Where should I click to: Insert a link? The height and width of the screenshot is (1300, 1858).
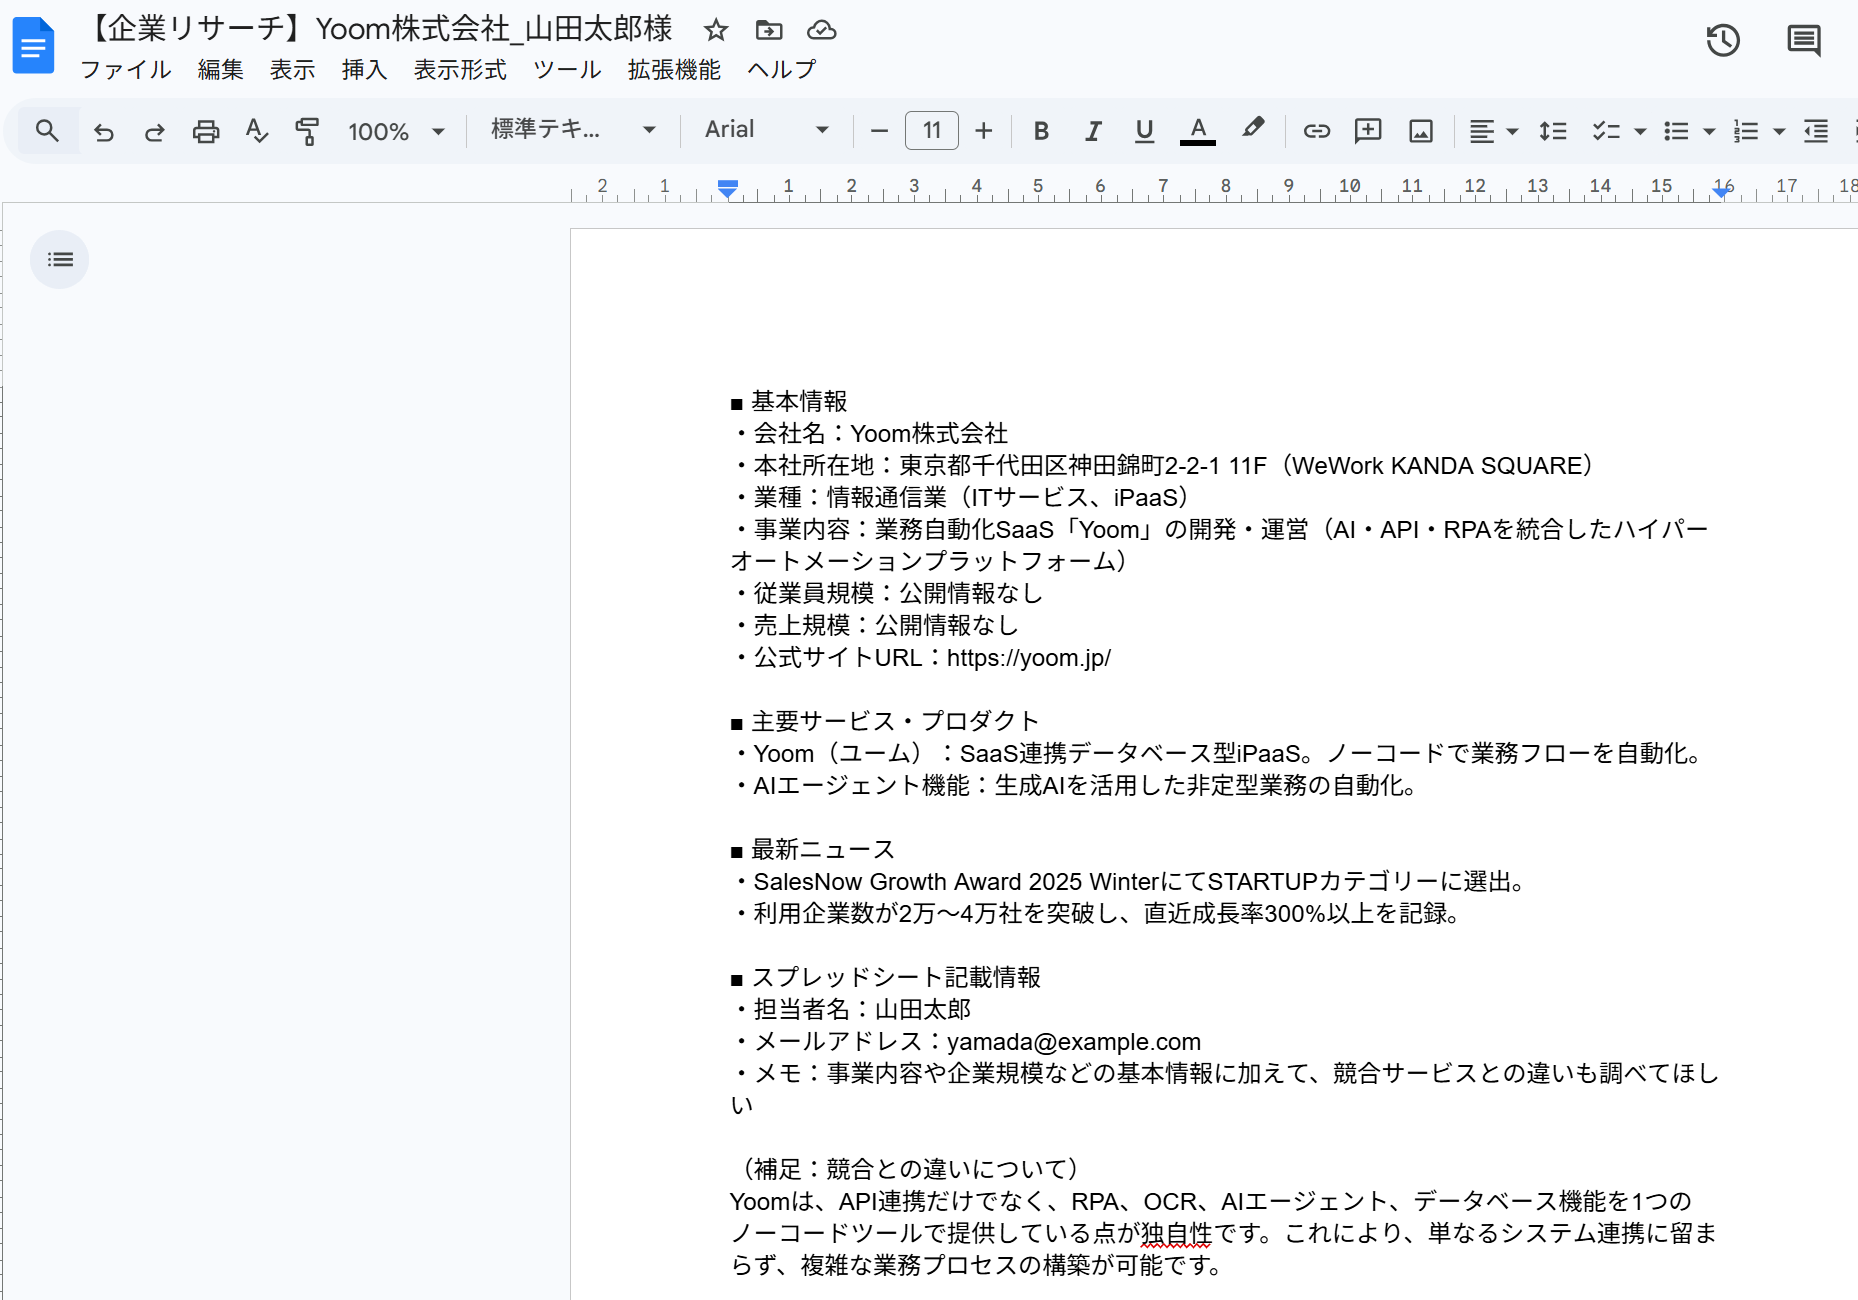1316,131
